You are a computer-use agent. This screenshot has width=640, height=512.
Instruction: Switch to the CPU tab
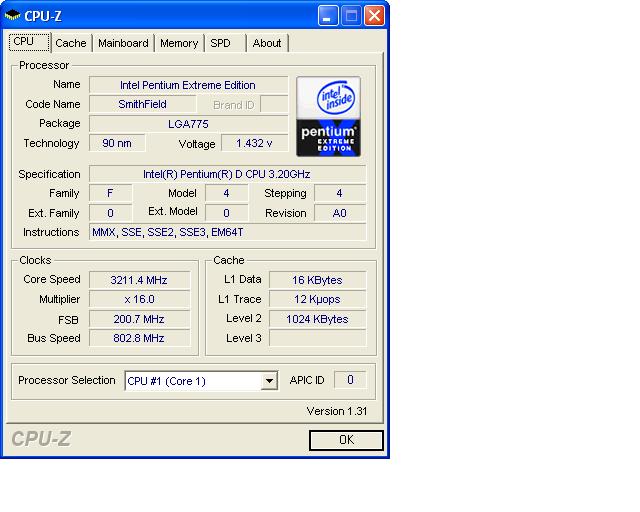(29, 42)
